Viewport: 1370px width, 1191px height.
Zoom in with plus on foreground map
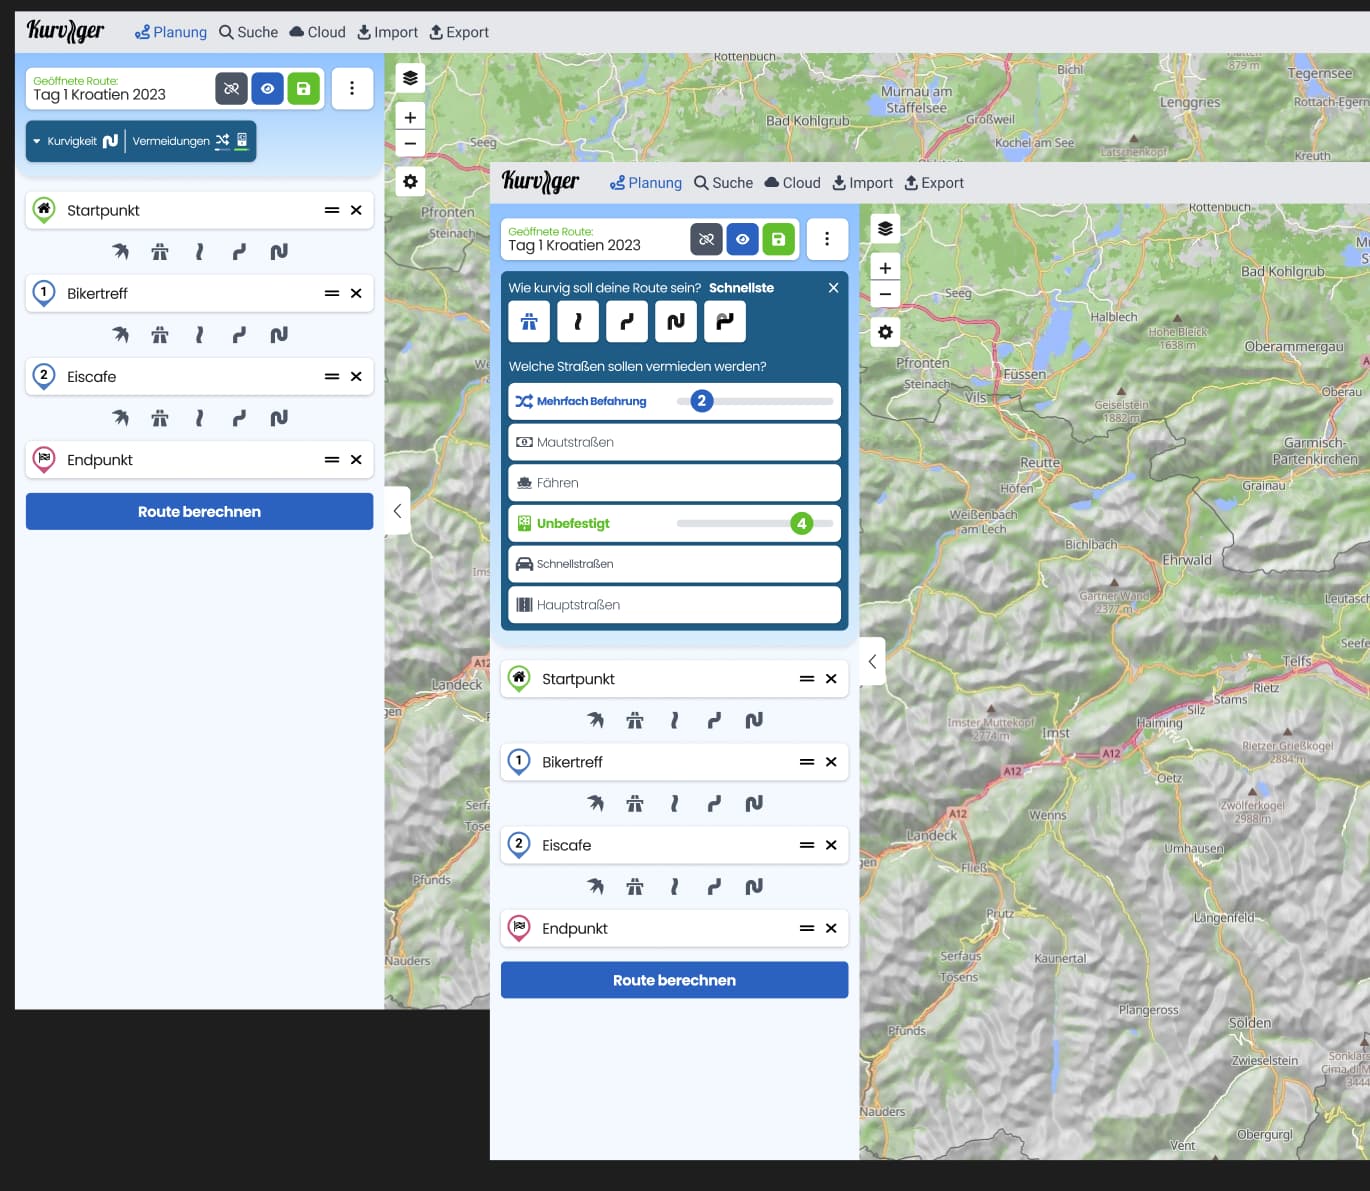[885, 268]
